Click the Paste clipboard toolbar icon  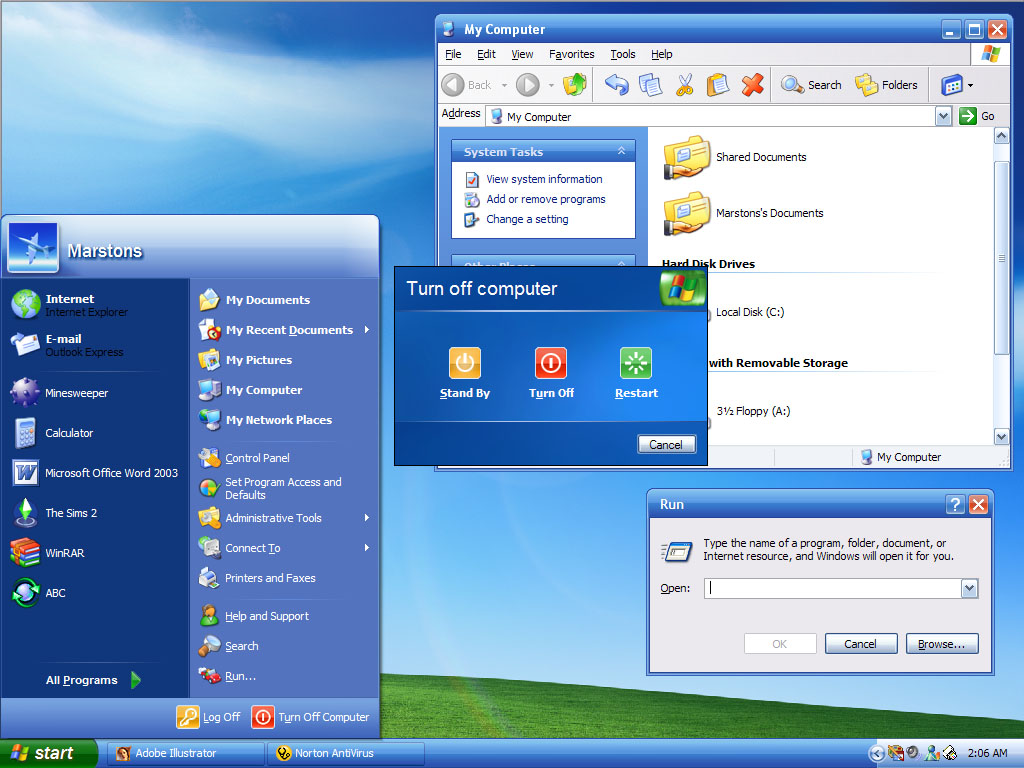click(718, 85)
